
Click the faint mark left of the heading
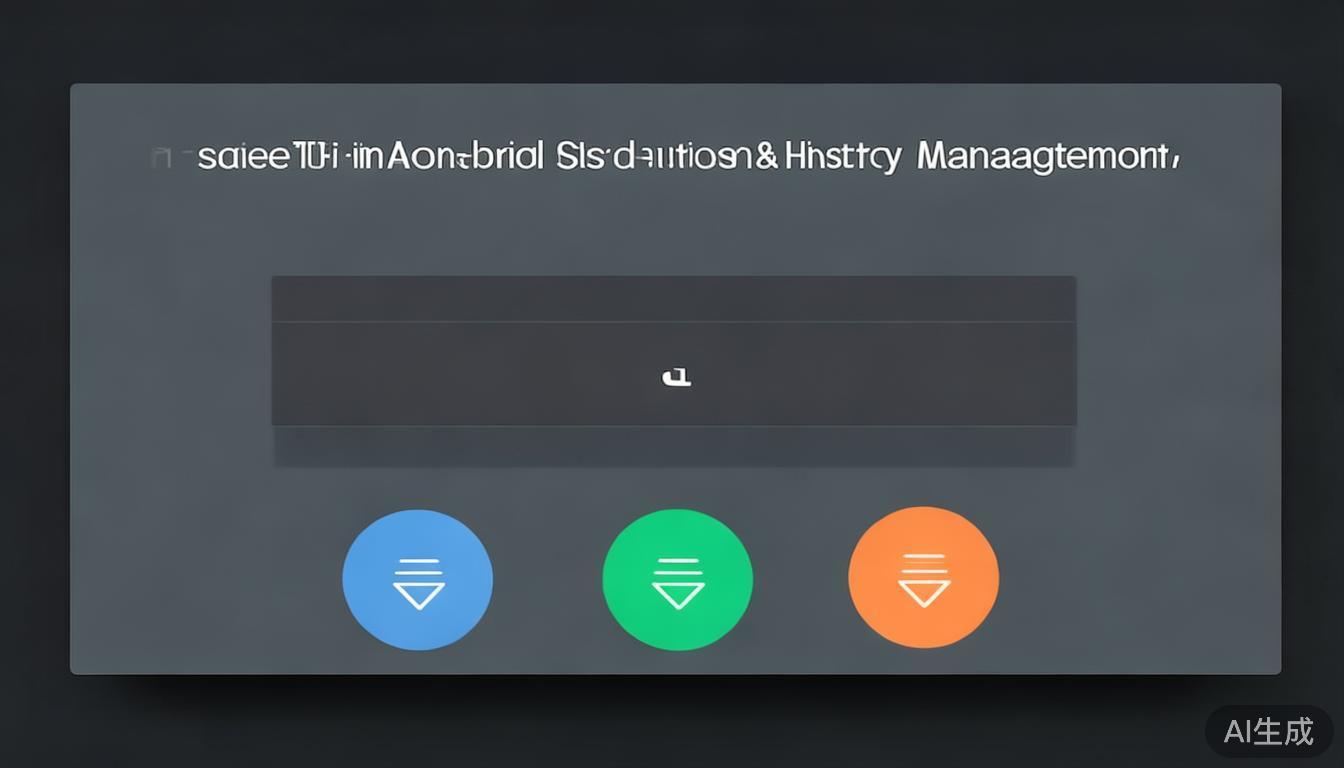156,158
